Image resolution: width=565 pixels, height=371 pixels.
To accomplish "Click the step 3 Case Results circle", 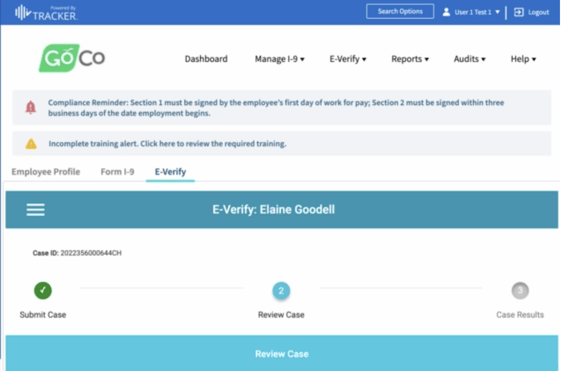I will (x=520, y=291).
